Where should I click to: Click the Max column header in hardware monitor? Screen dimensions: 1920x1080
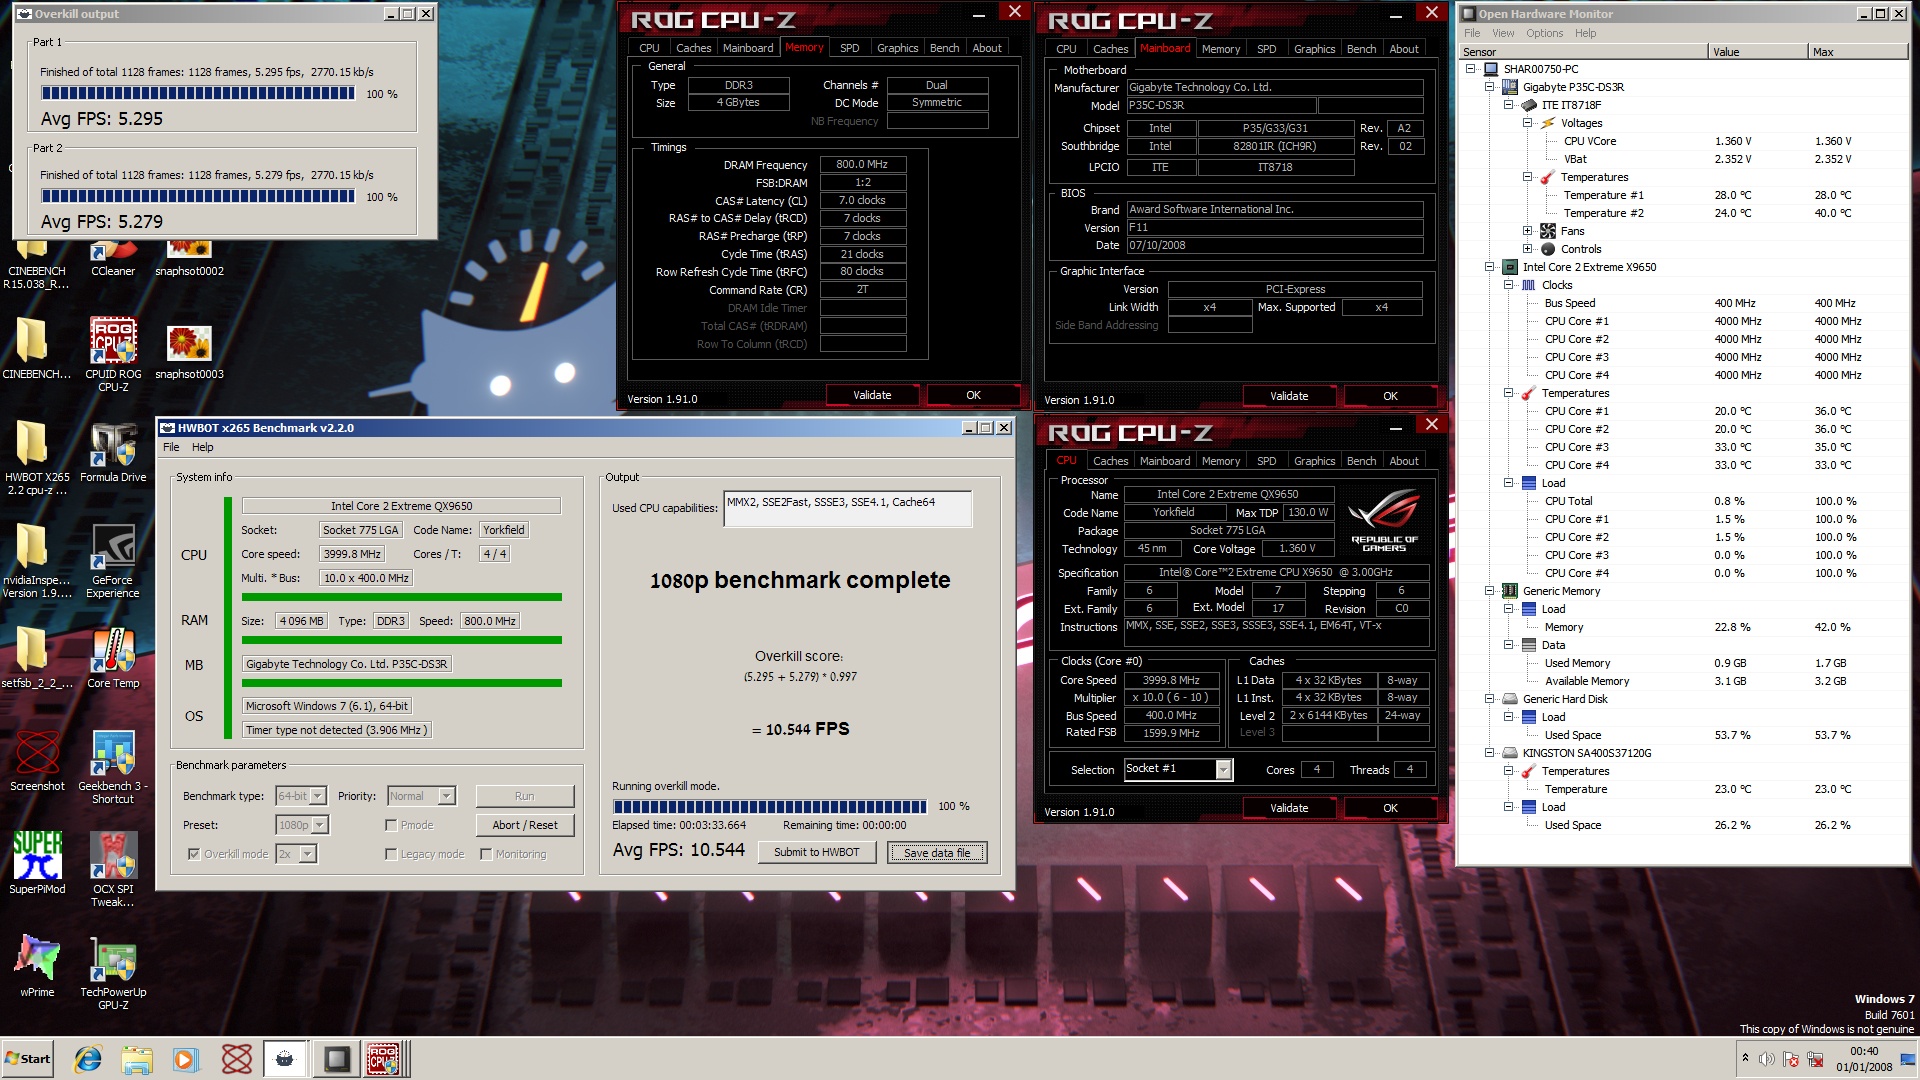tap(1857, 52)
